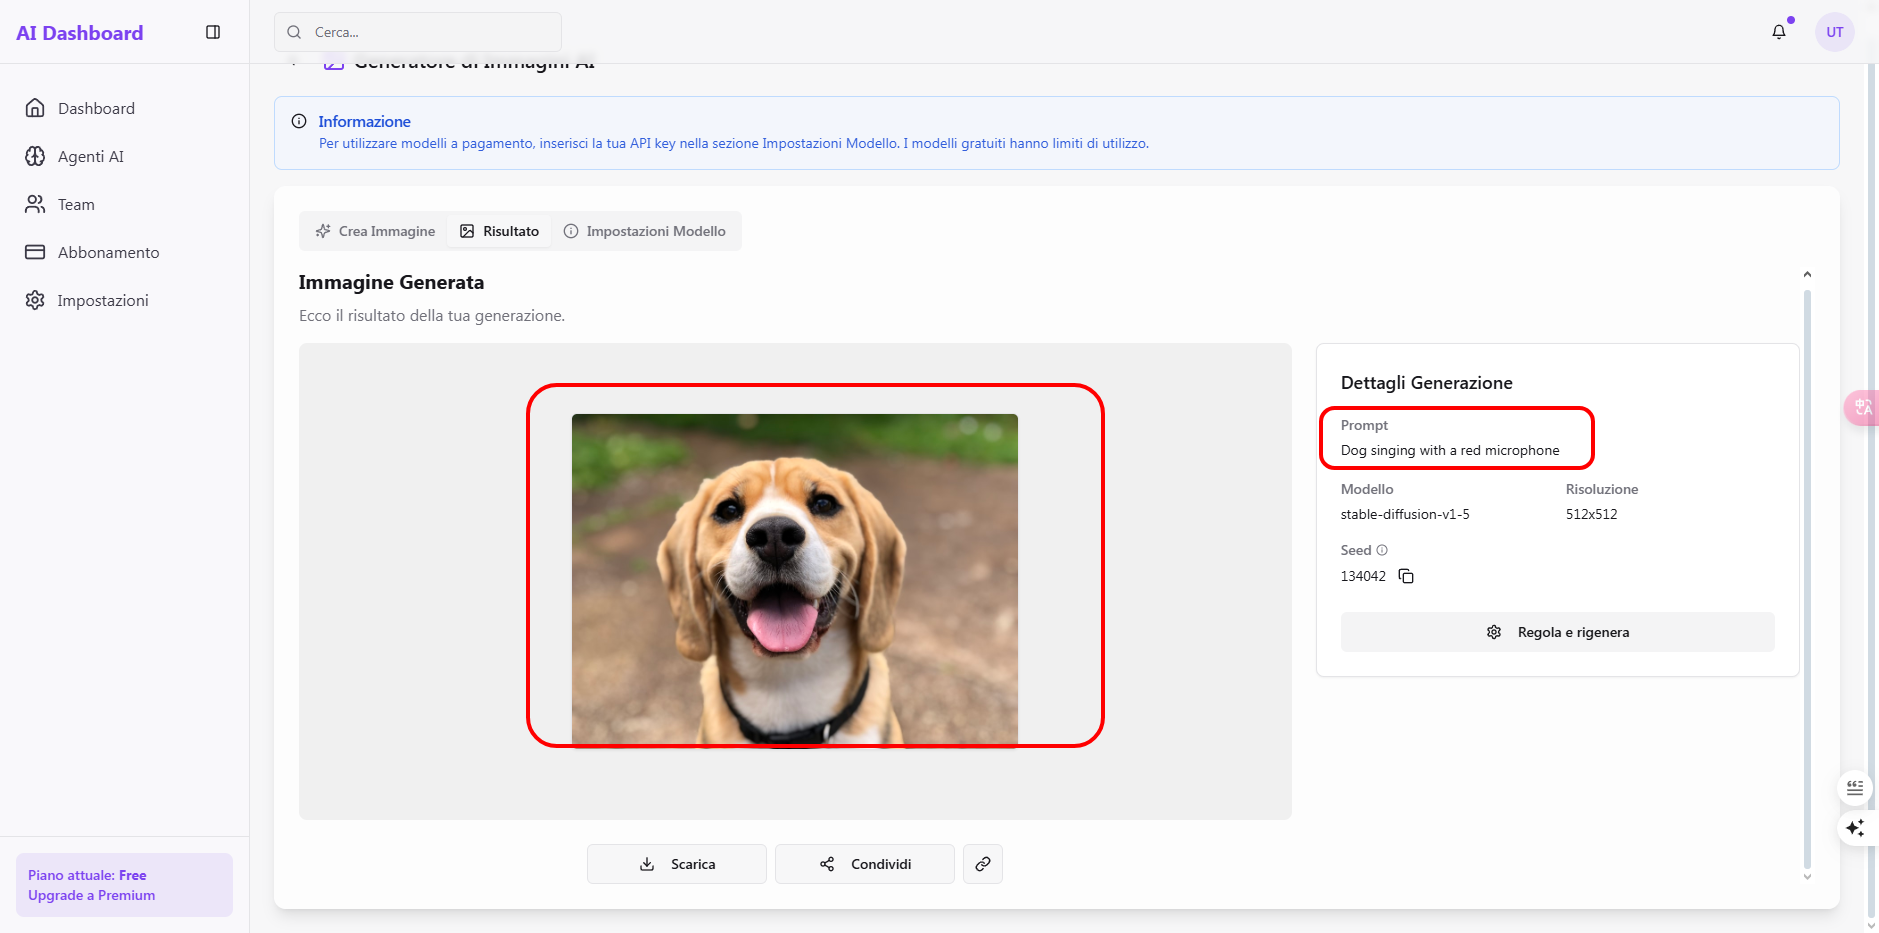This screenshot has height=933, width=1879.
Task: Click the panel scrollbar up arrow
Action: 1807,275
